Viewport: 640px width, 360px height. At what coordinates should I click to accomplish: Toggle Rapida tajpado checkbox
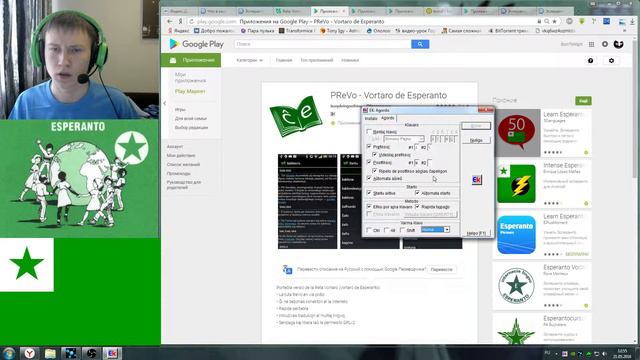click(417, 207)
